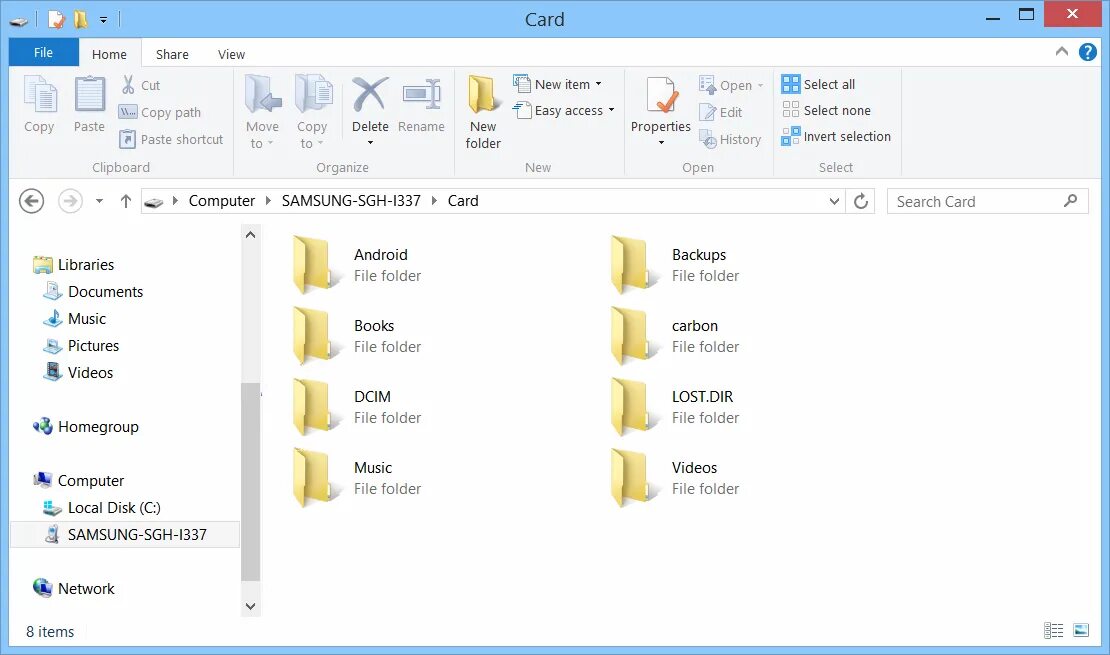Screen dimensions: 1110x655
Task: Select Documents library in navigation pane
Action: (93, 292)
